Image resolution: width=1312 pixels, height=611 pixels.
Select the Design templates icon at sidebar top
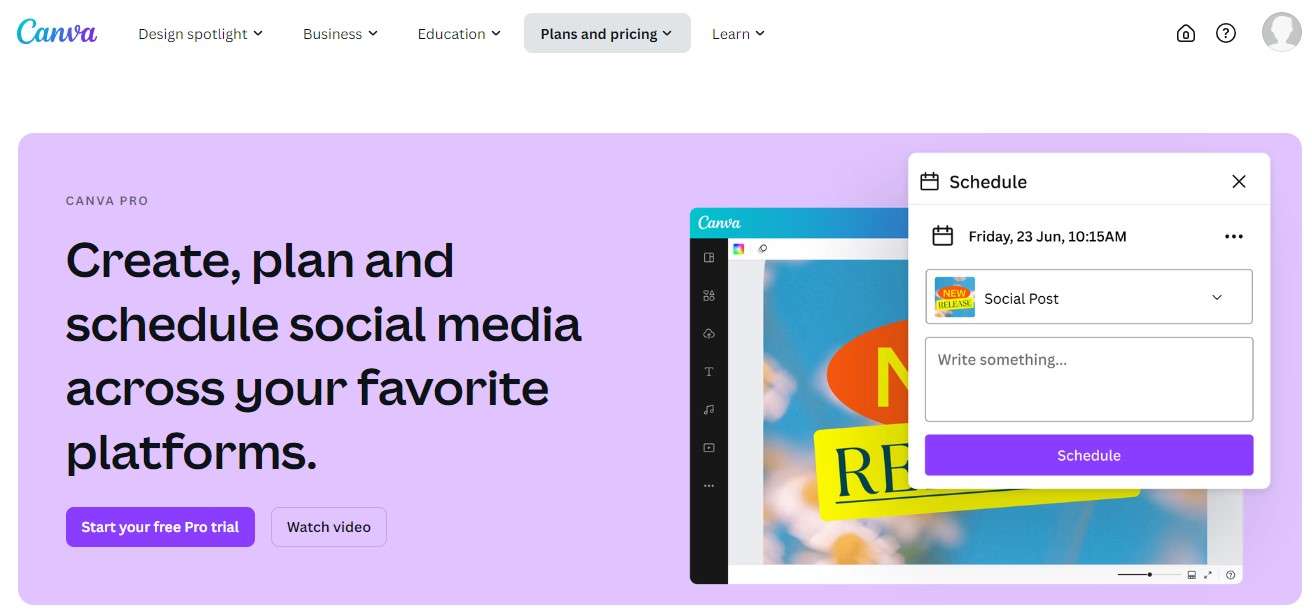coord(708,256)
